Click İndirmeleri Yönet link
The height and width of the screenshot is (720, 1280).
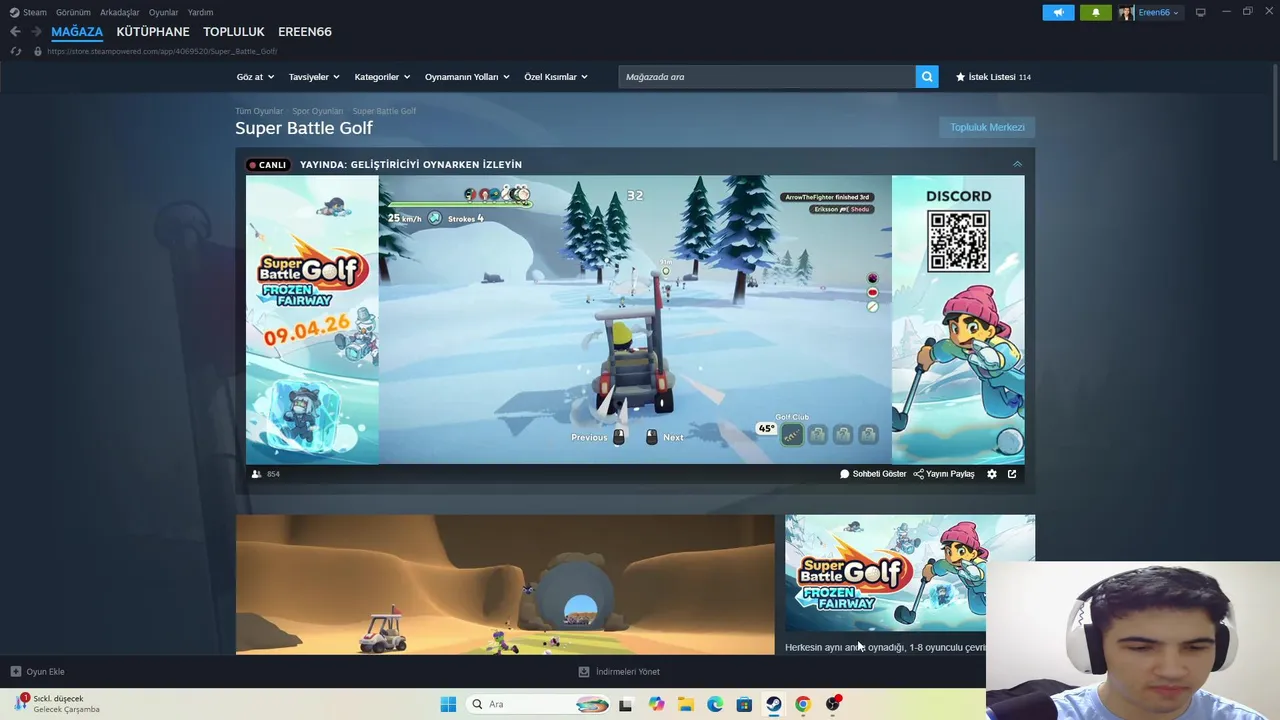pyautogui.click(x=619, y=672)
